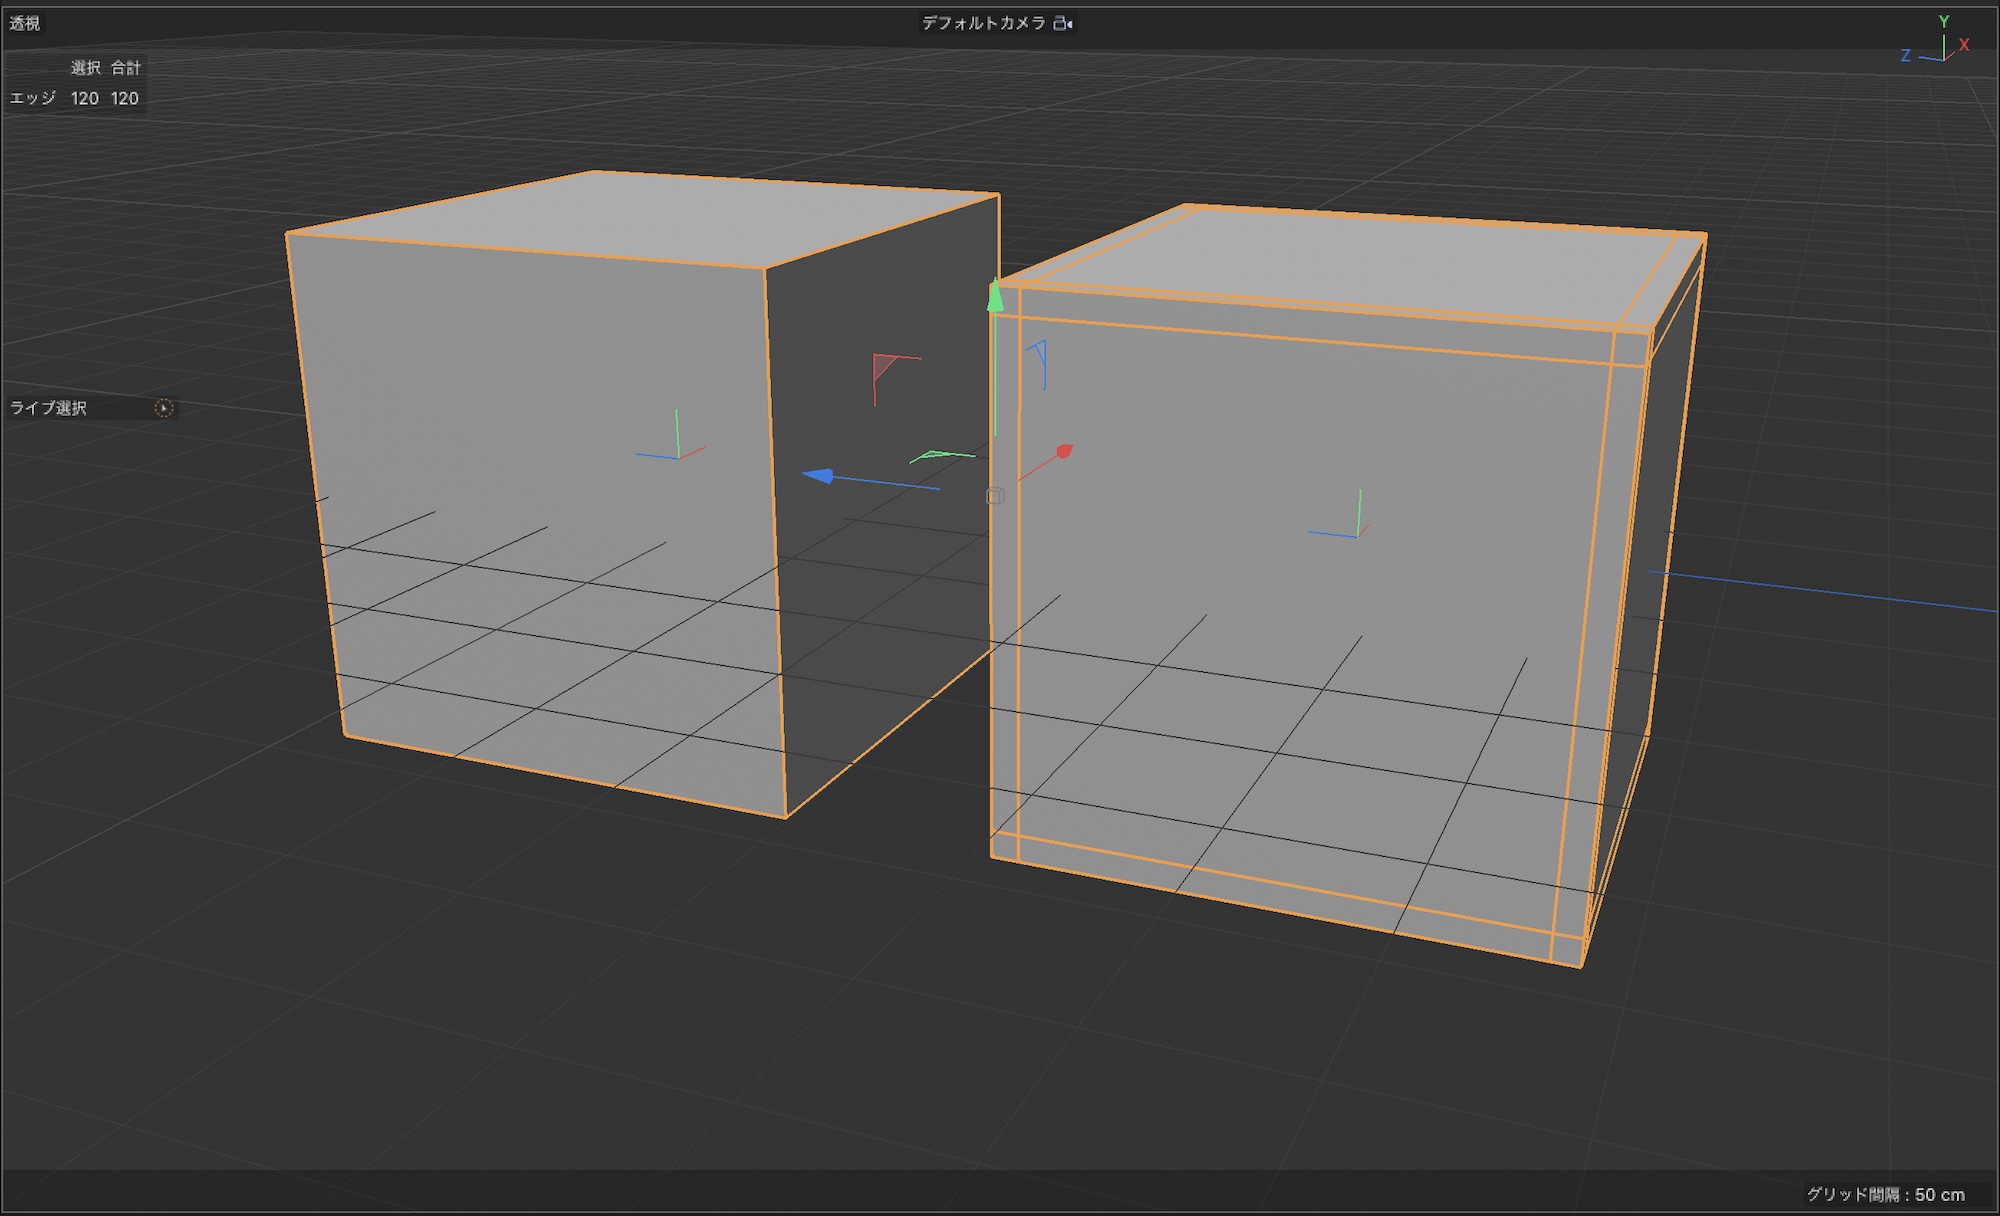
Task: Click the camera icon beside デフォルトカメラ
Action: click(x=1063, y=23)
